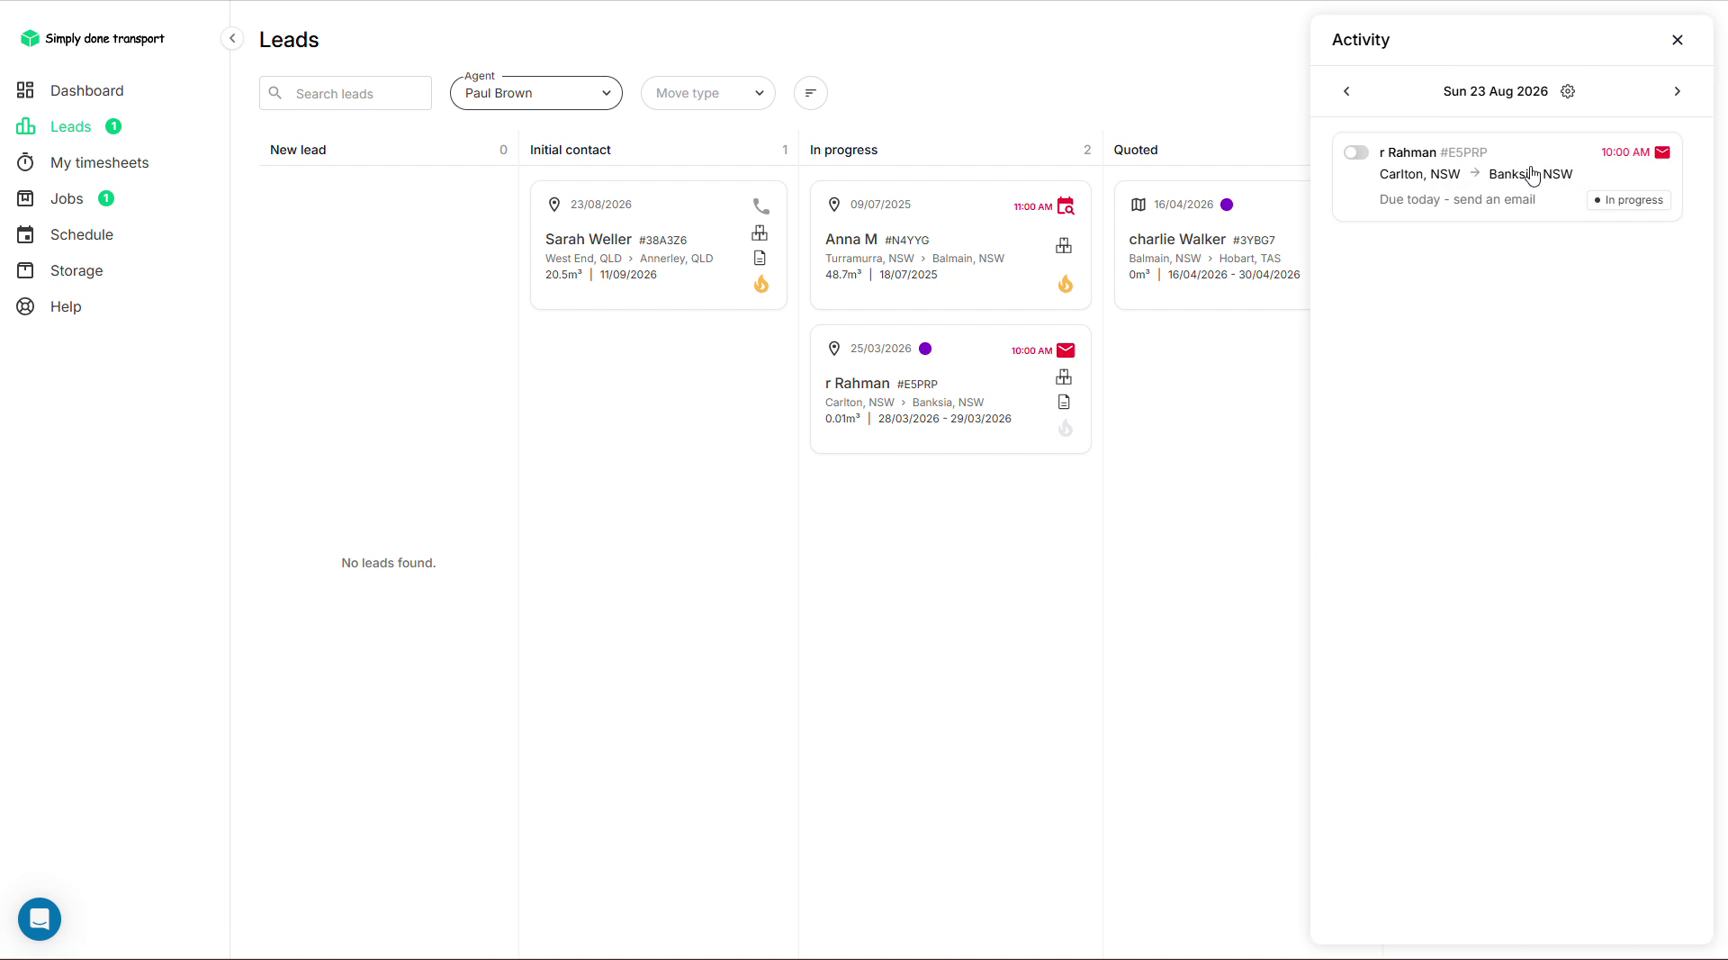Open charlie Walker lead name
Viewport: 1728px width, 960px height.
coord(1177,239)
